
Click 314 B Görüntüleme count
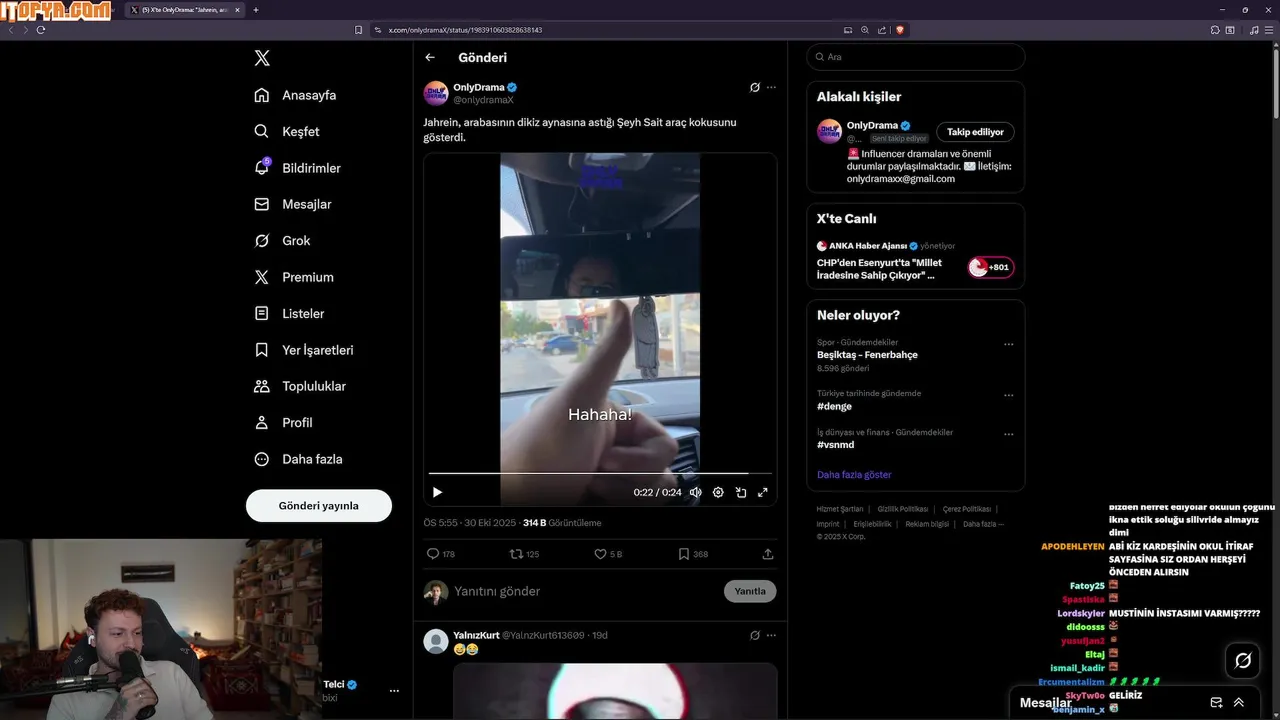[x=562, y=523]
